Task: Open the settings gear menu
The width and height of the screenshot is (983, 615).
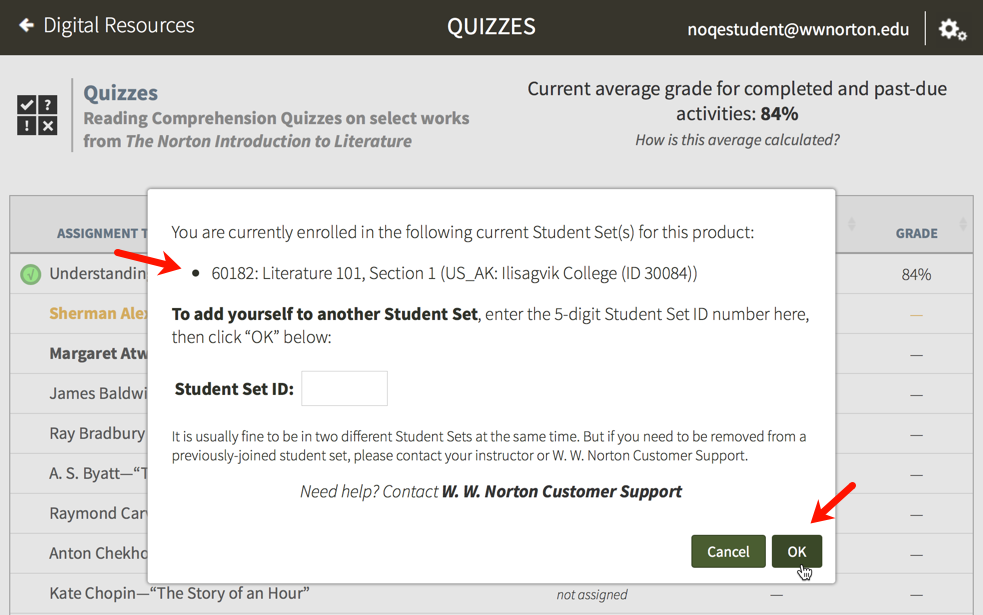Action: pyautogui.click(x=952, y=29)
